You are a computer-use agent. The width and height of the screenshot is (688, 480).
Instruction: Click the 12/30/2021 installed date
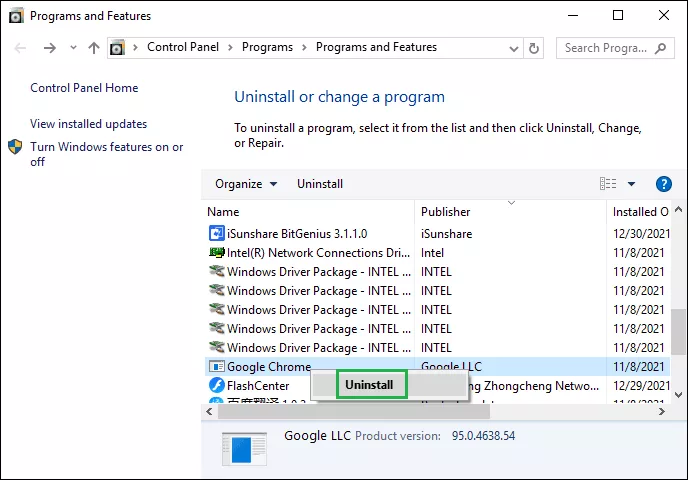[641, 233]
